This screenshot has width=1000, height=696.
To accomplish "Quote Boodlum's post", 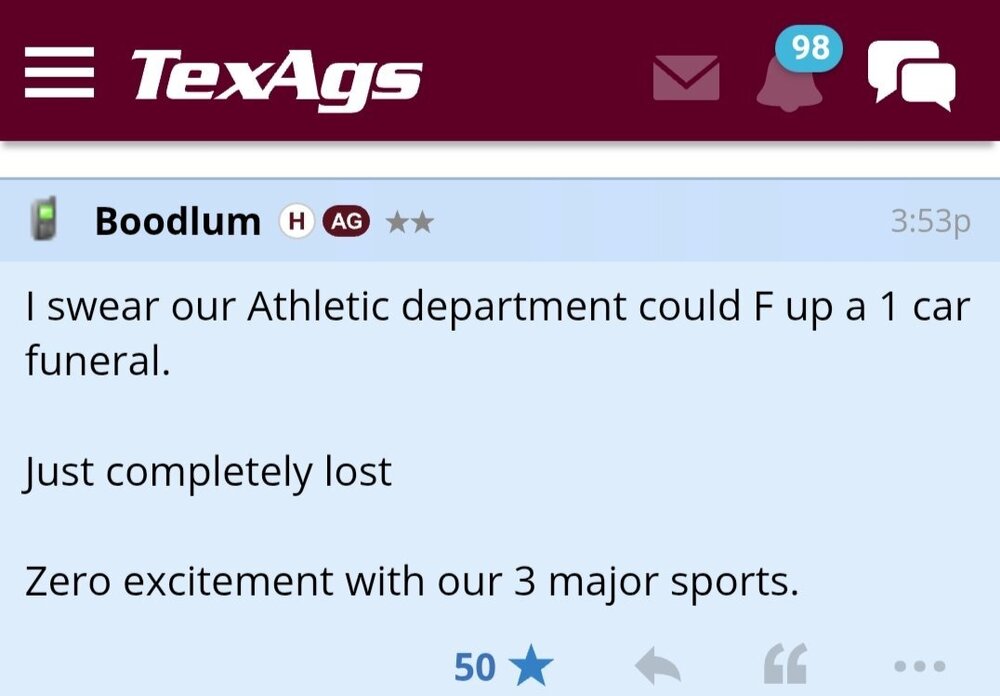I will tap(784, 665).
